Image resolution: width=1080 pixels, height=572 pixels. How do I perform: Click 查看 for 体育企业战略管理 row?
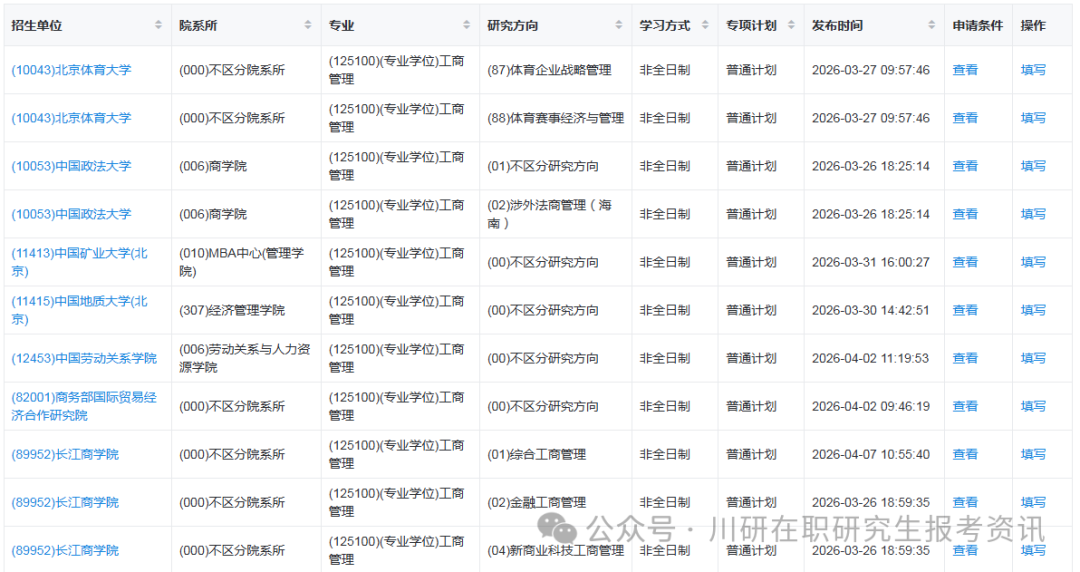tap(965, 70)
